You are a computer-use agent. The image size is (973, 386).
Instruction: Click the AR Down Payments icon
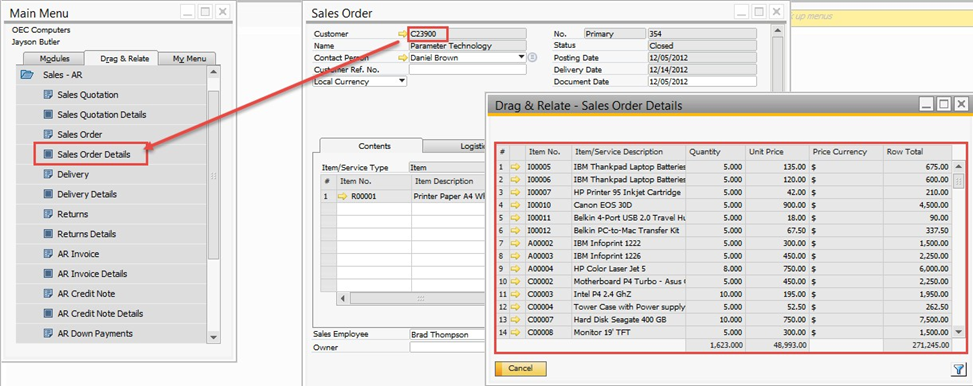[x=48, y=333]
